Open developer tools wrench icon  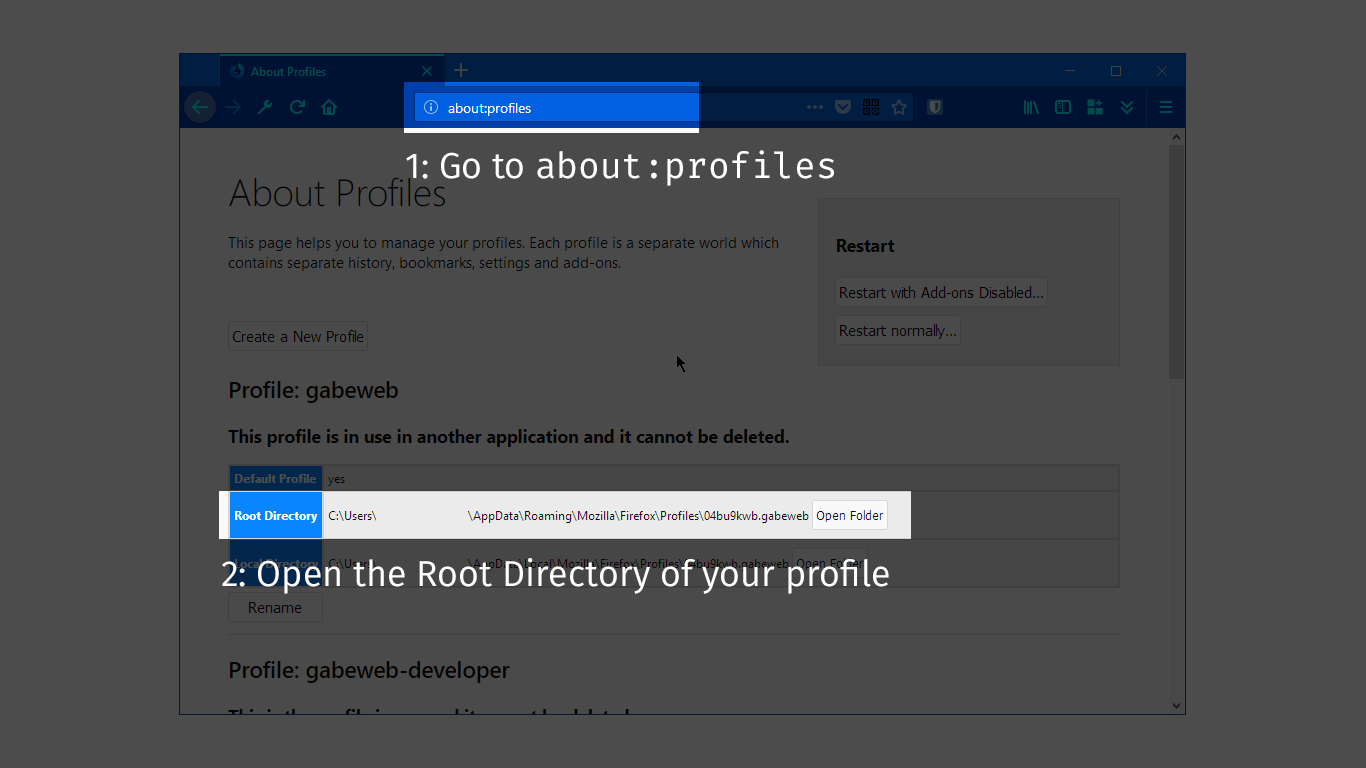tap(265, 107)
